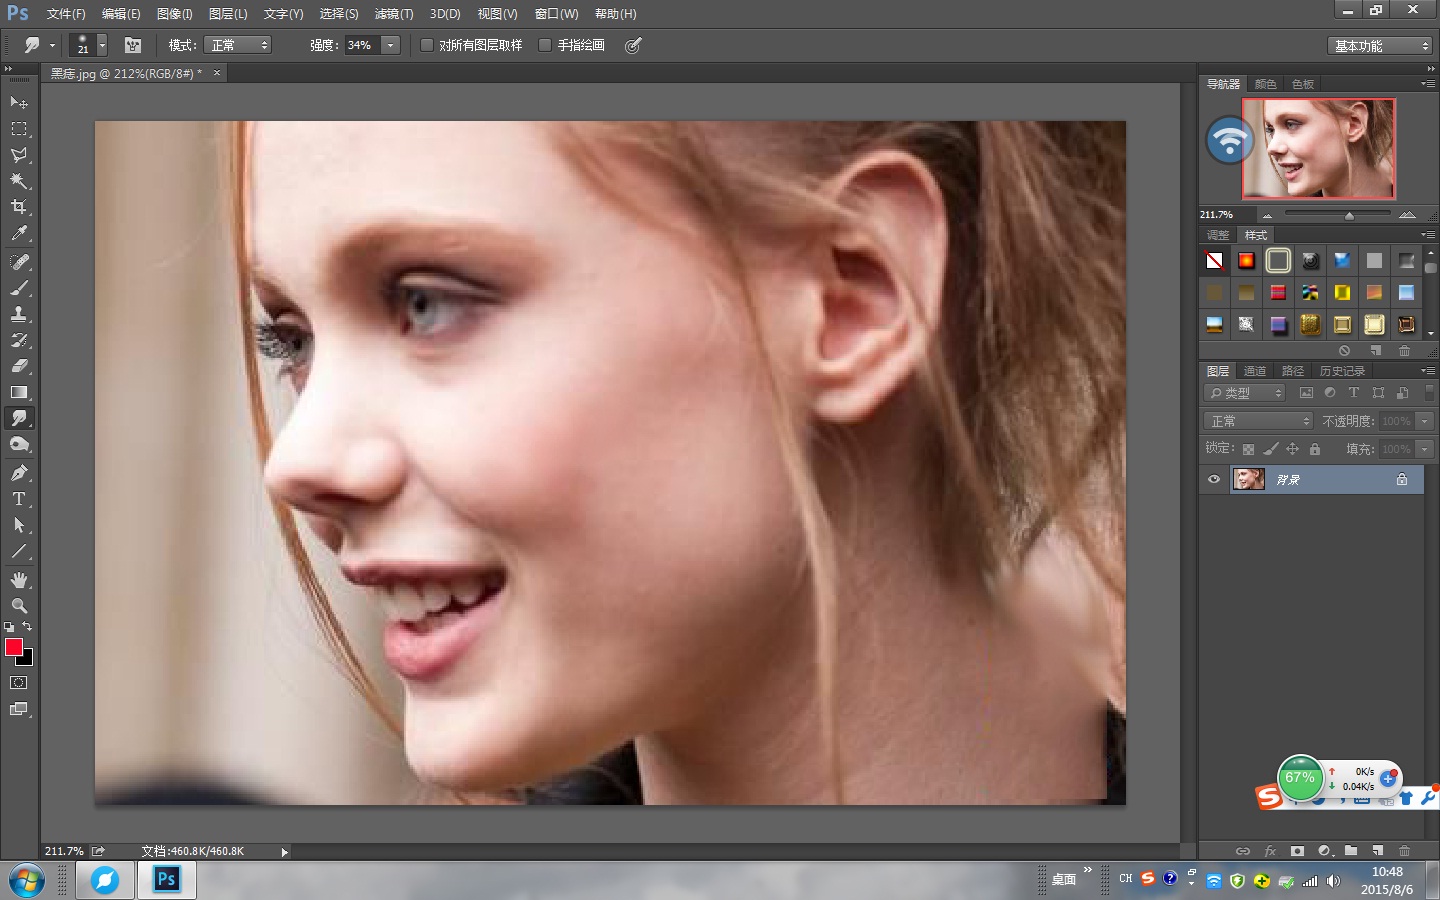Enable 对所有图层取样 checkbox

[427, 45]
